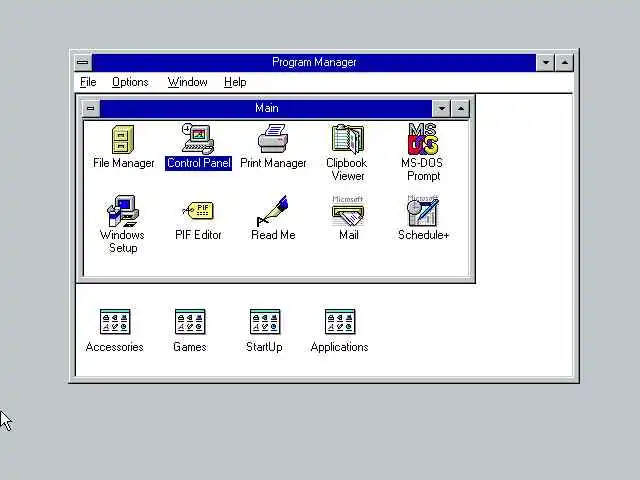Select the Games program group icon
The width and height of the screenshot is (640, 480).
click(190, 322)
